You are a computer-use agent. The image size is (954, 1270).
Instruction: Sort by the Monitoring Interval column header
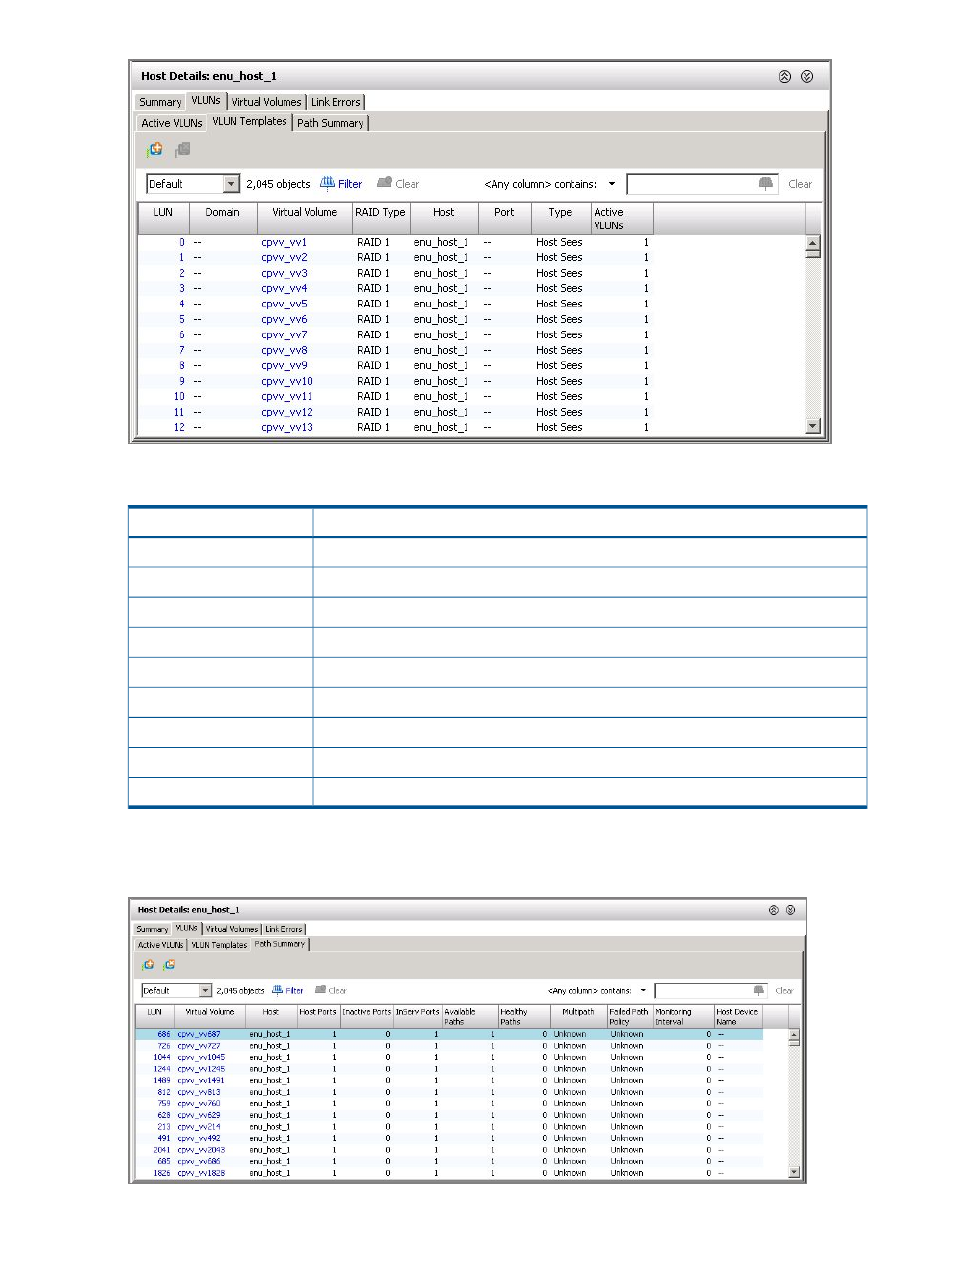pyautogui.click(x=683, y=1016)
